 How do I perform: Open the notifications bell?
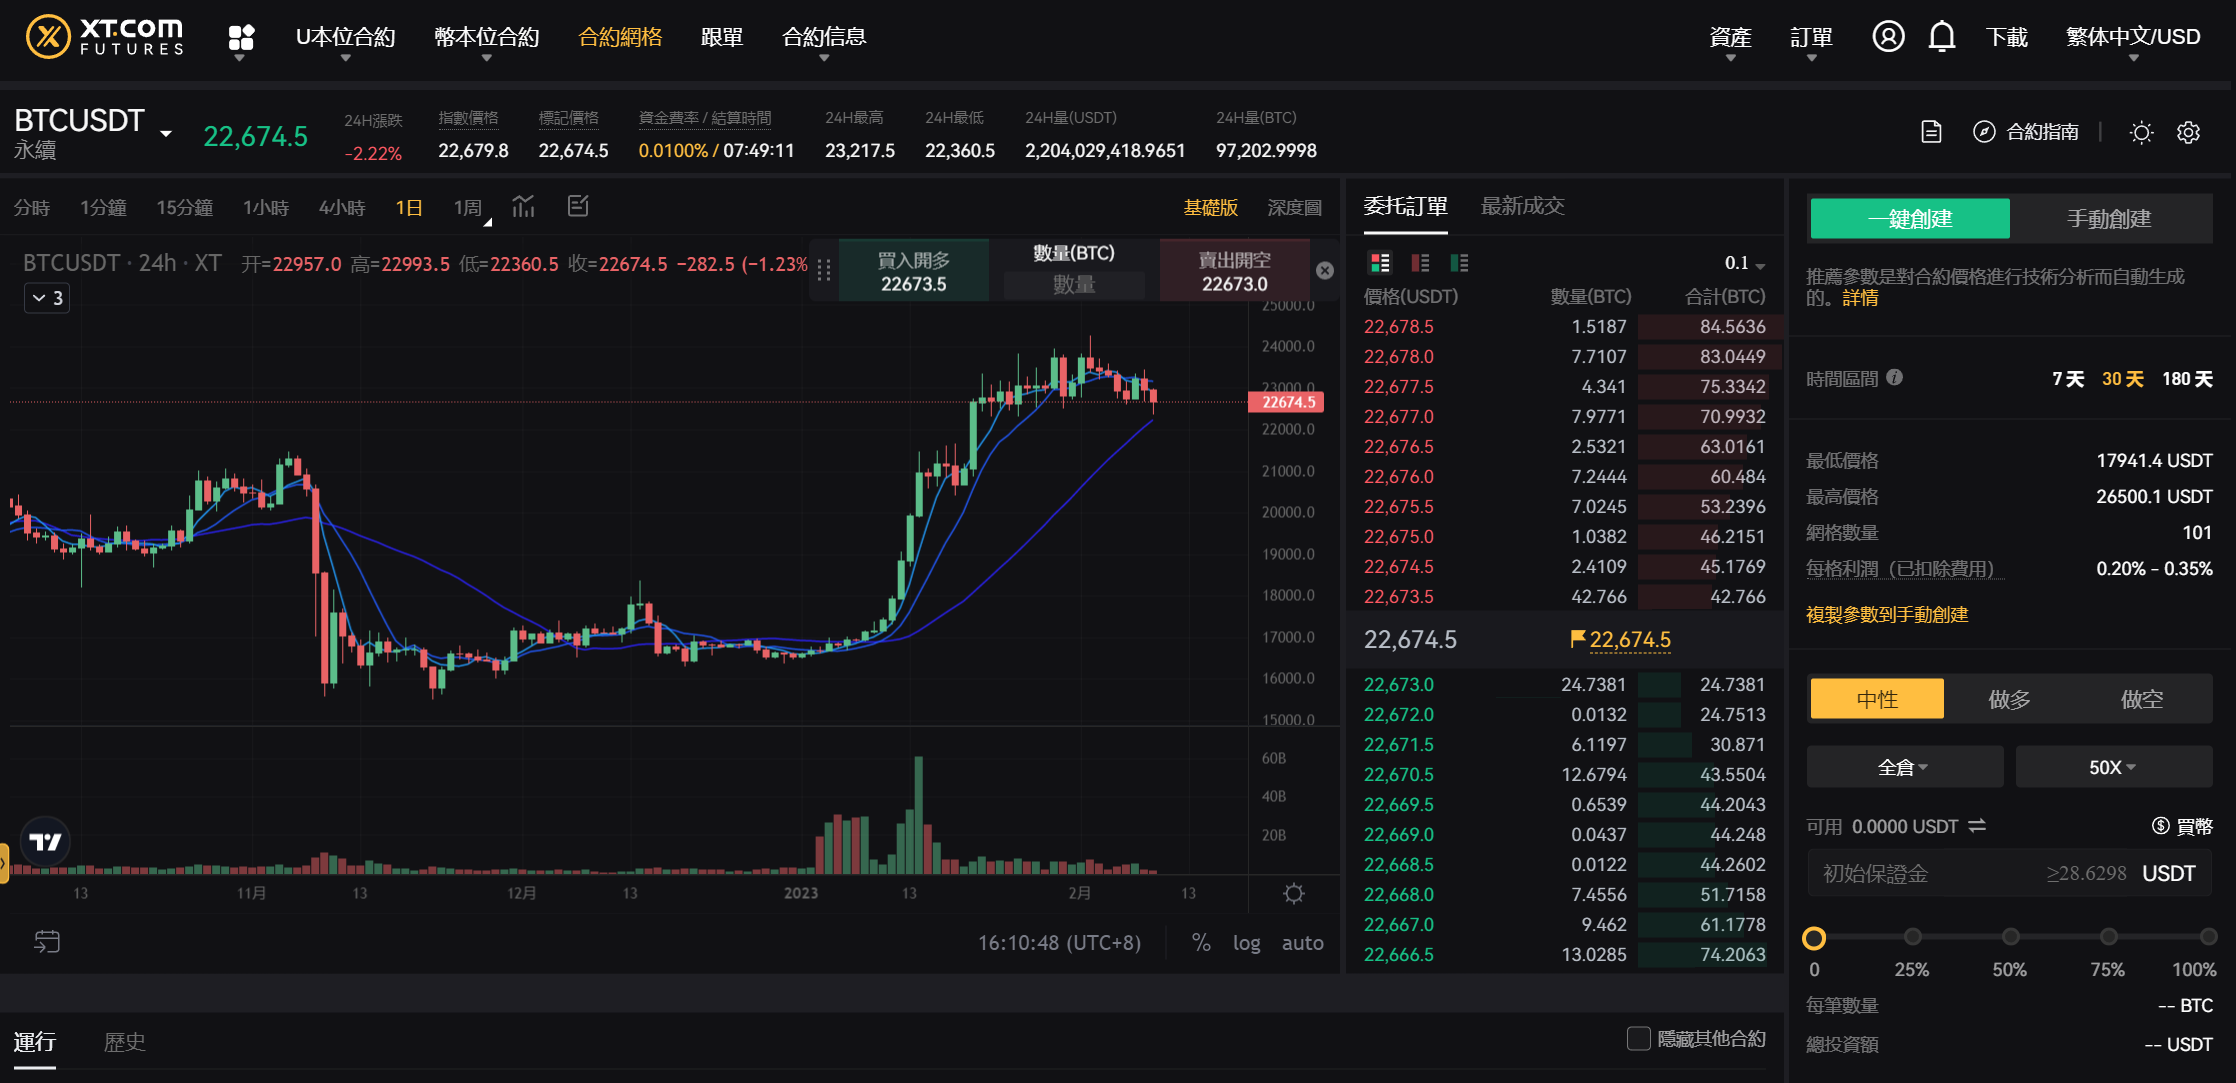click(x=1941, y=35)
